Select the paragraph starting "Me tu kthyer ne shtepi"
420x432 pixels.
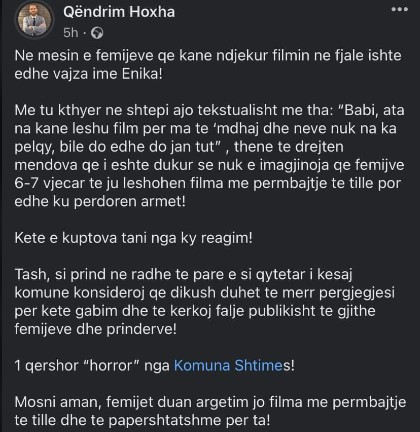point(209,156)
